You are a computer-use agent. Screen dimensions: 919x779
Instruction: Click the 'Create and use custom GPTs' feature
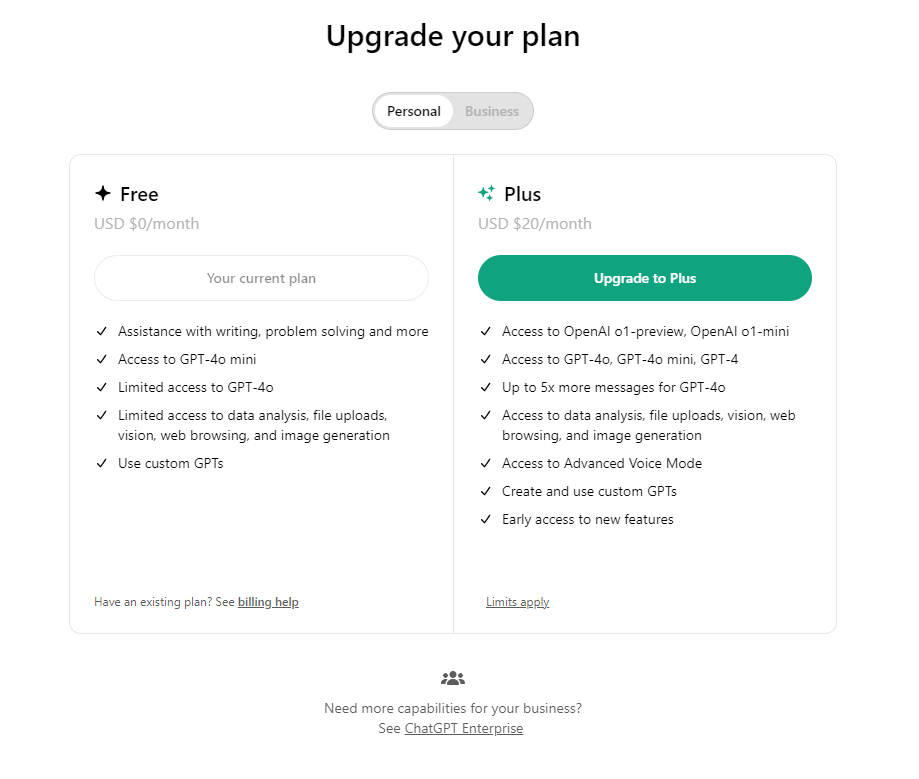pos(589,492)
